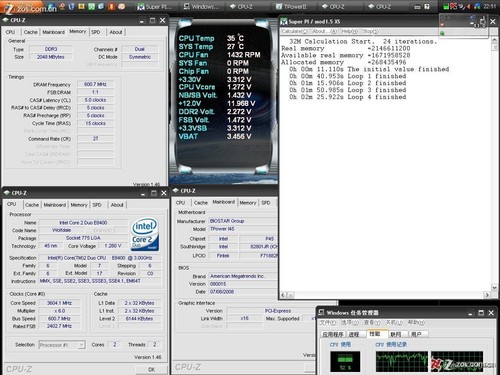This screenshot has width=500, height=375.
Task: Click the help question mark icon on the taskbar
Action: click(x=427, y=7)
